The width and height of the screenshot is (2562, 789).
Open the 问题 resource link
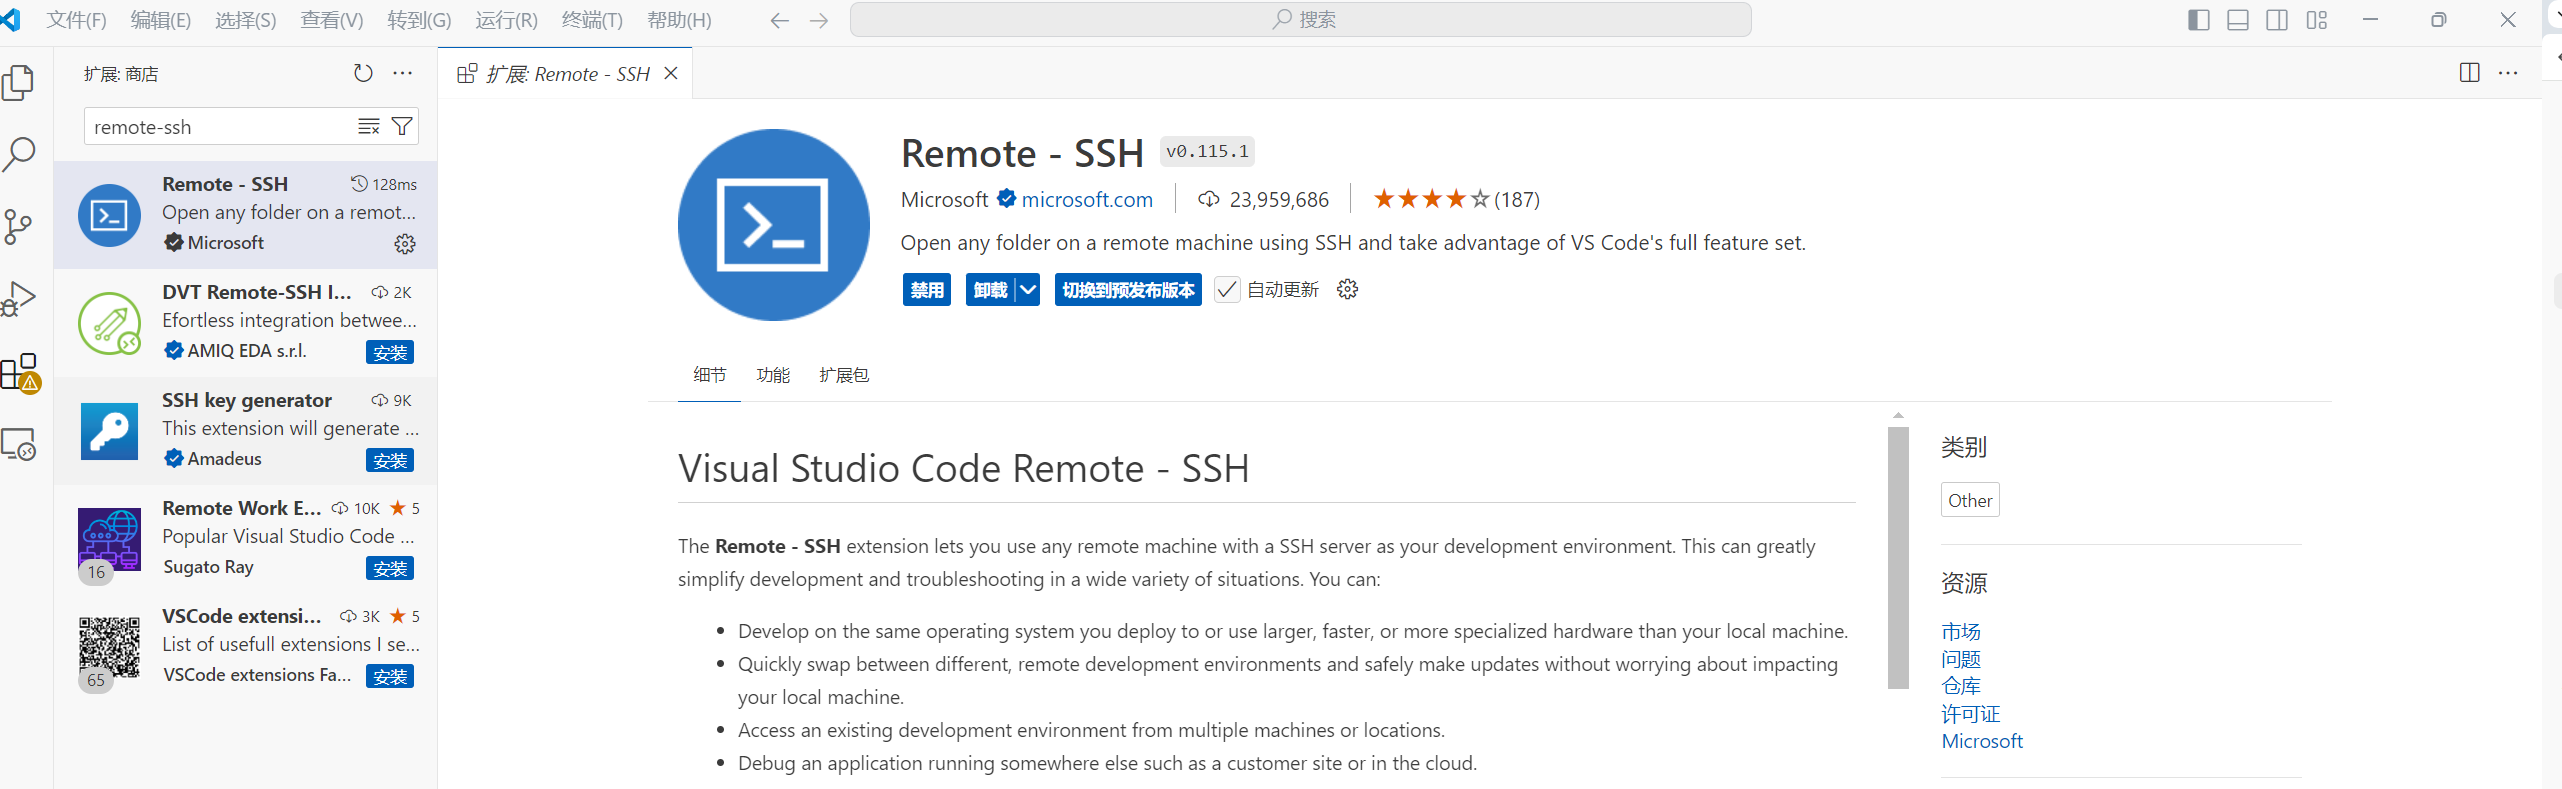pyautogui.click(x=1961, y=659)
